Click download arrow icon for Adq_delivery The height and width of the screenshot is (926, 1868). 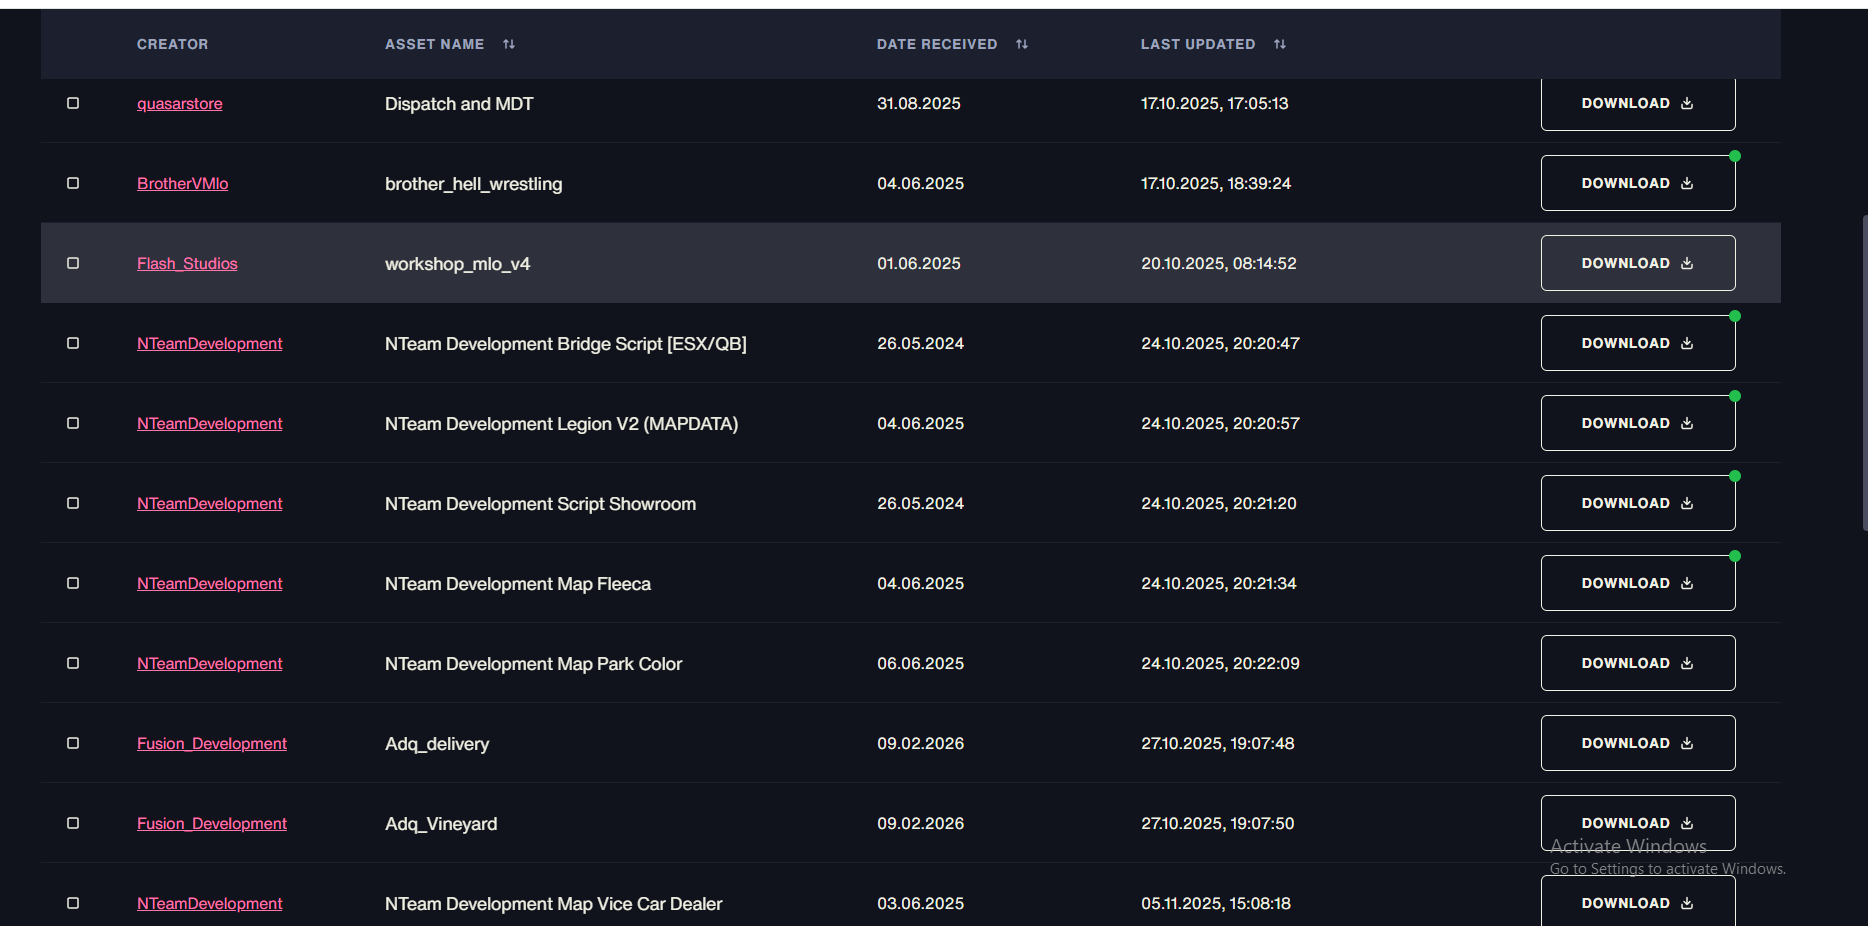pyautogui.click(x=1687, y=743)
